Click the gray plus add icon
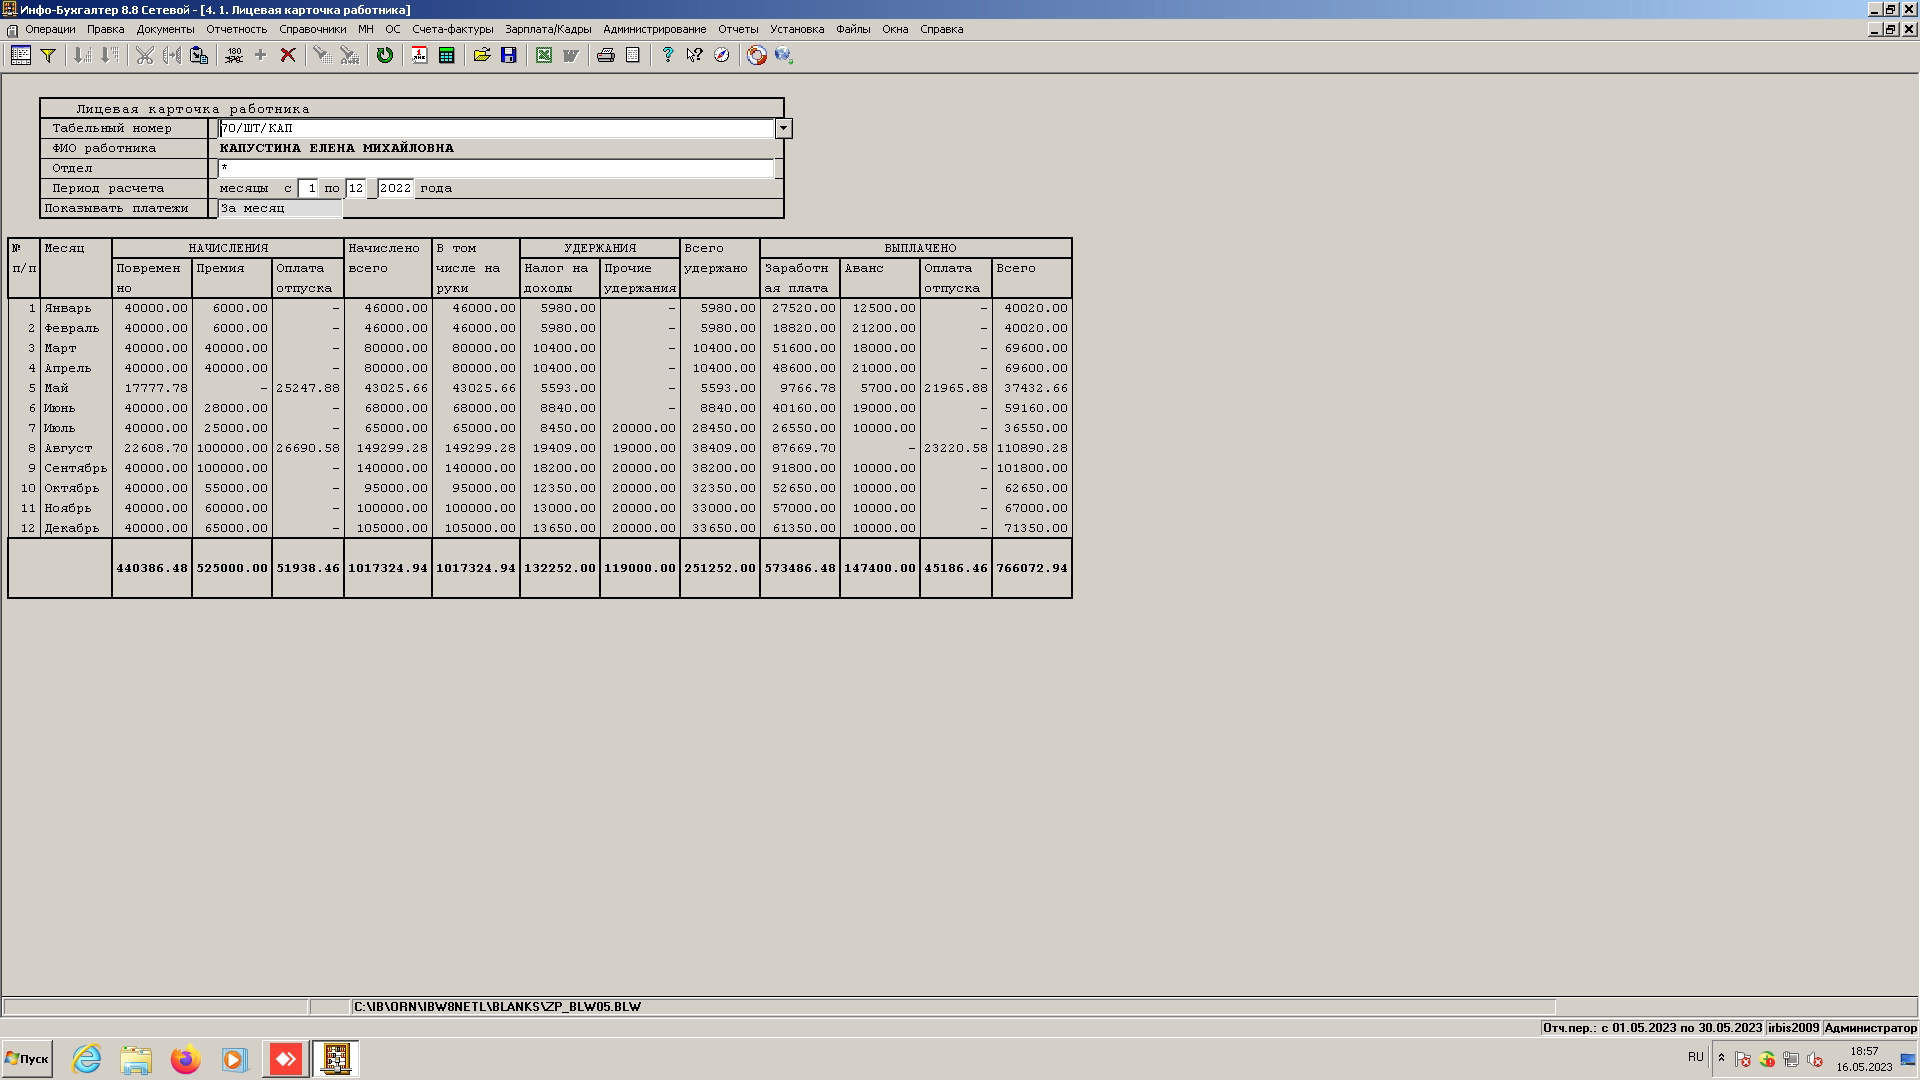 click(261, 55)
